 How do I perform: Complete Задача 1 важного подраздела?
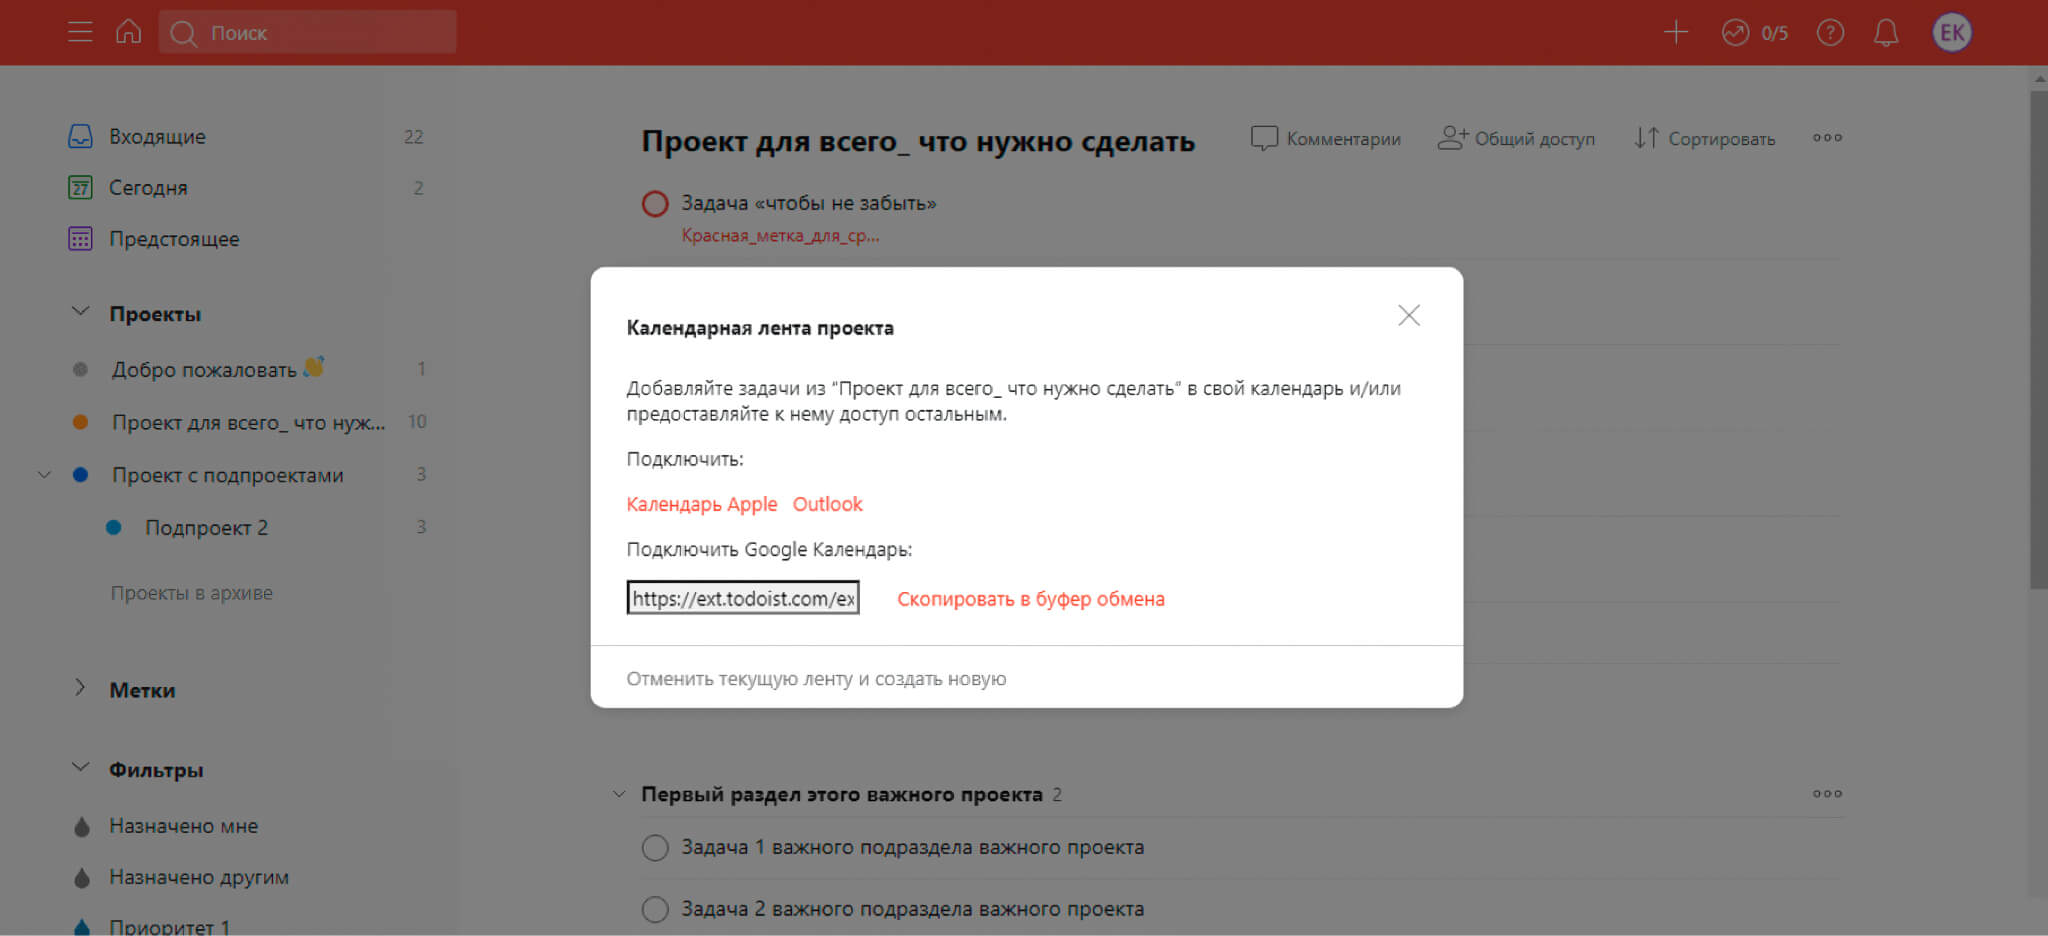(655, 848)
